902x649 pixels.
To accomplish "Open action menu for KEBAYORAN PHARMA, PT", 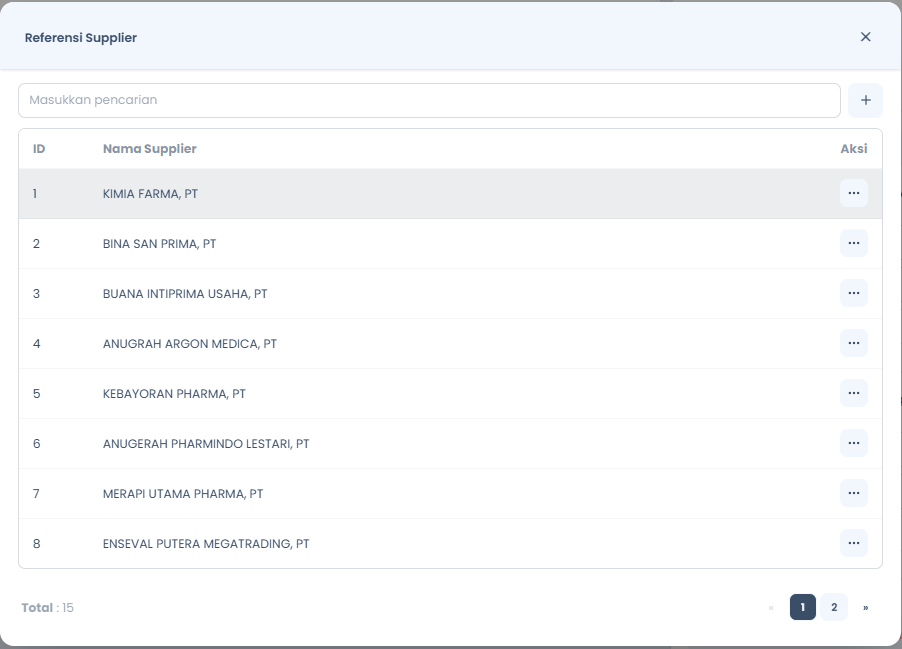I will [854, 394].
